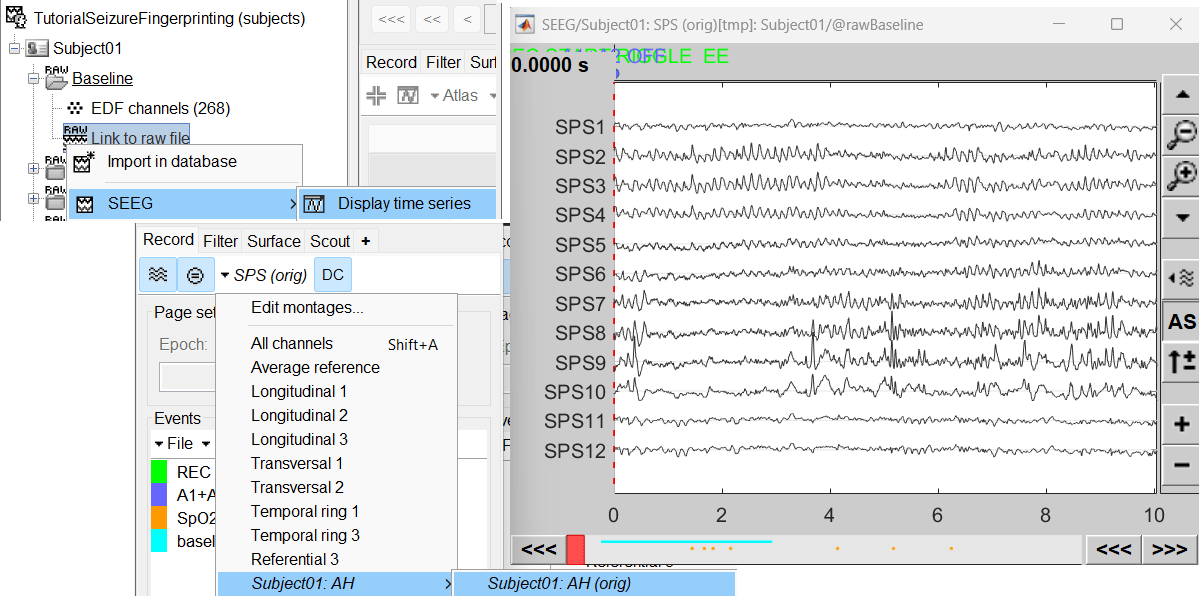Toggle AS auto-scale amplitude button

(1182, 321)
